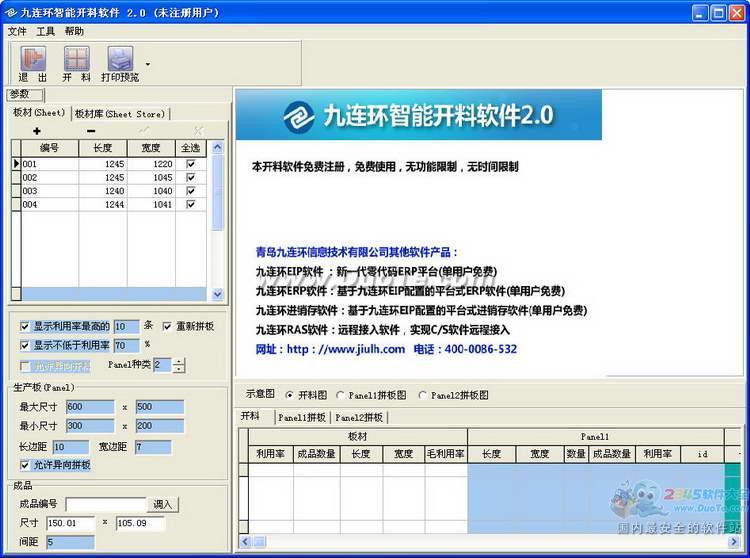Viewport: 750px width, 558px height.
Task: Decrease Panel种类 with spinner down
Action: coord(179,369)
